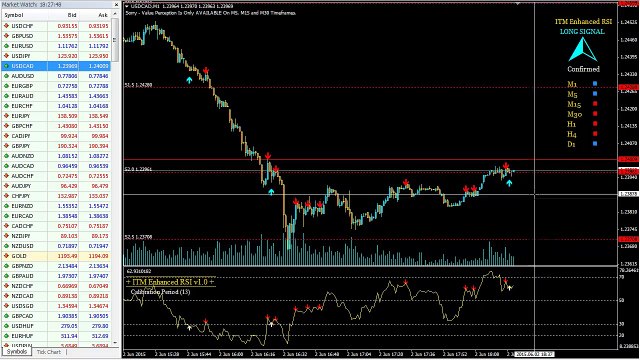Click the green up icon beside EURCHF
640x360 pixels.
tap(6, 106)
